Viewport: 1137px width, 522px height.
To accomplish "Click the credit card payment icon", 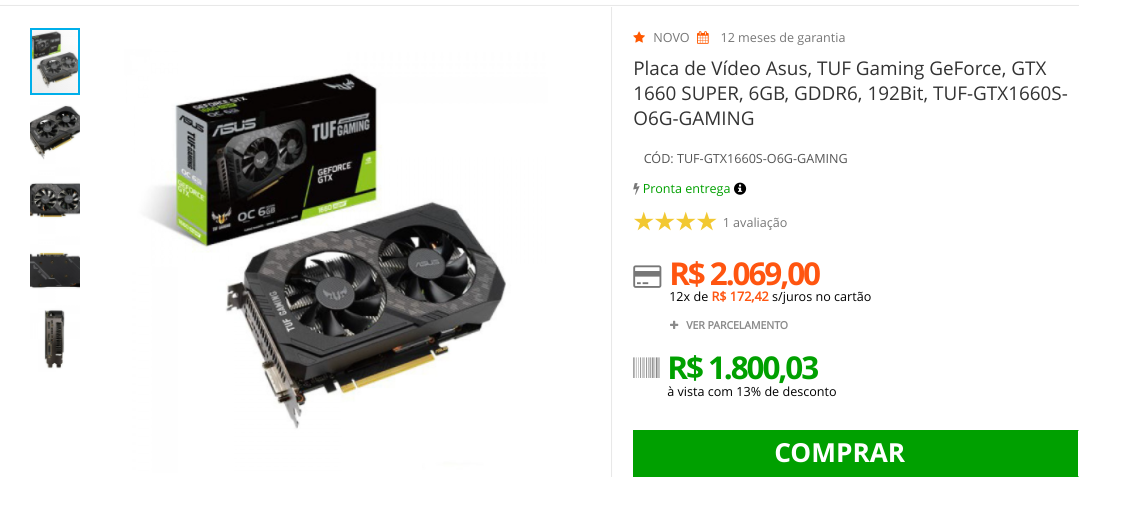I will click(x=647, y=276).
